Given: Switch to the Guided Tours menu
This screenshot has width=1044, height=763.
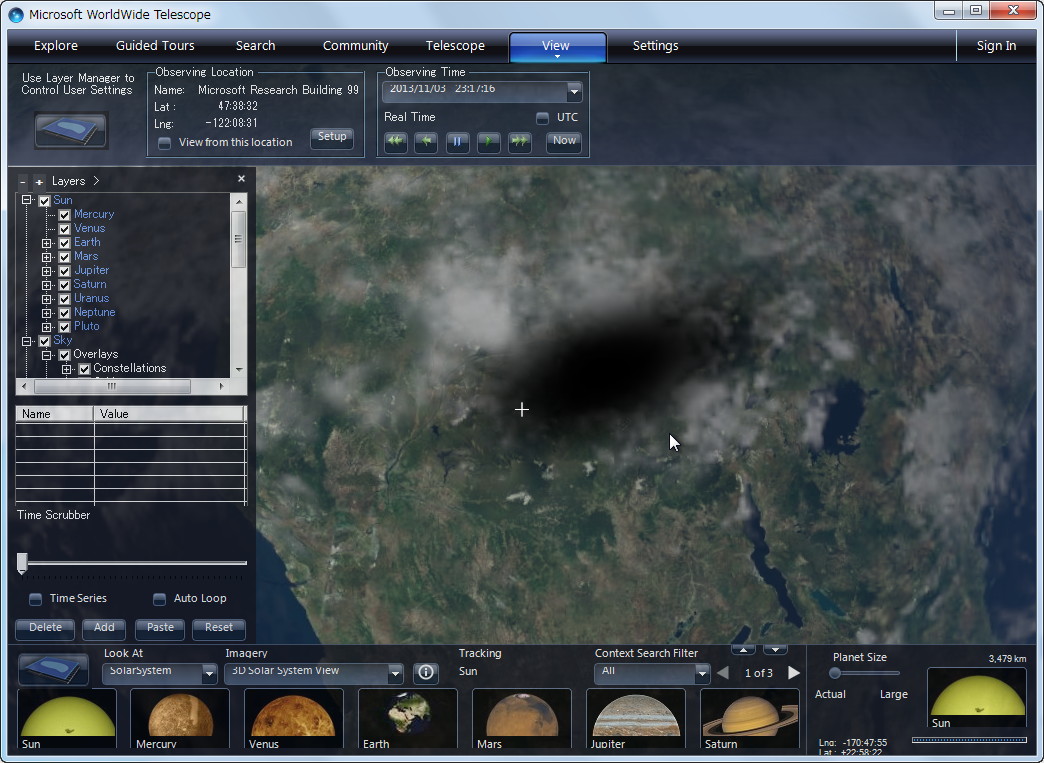Looking at the screenshot, I should click(x=154, y=46).
